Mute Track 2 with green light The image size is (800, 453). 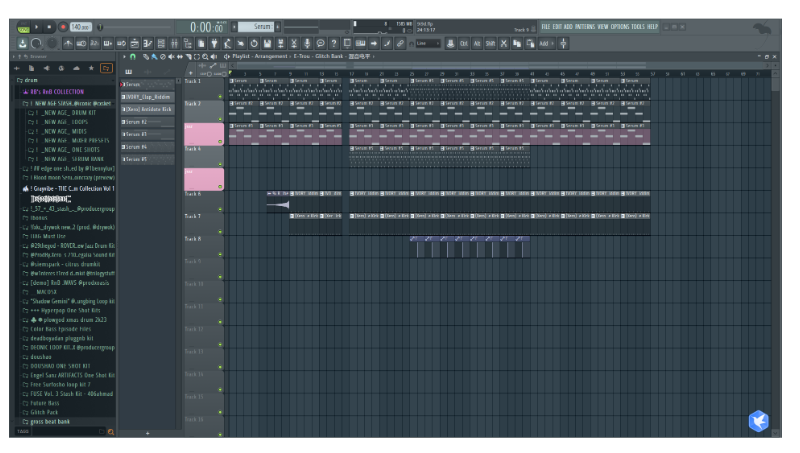220,119
